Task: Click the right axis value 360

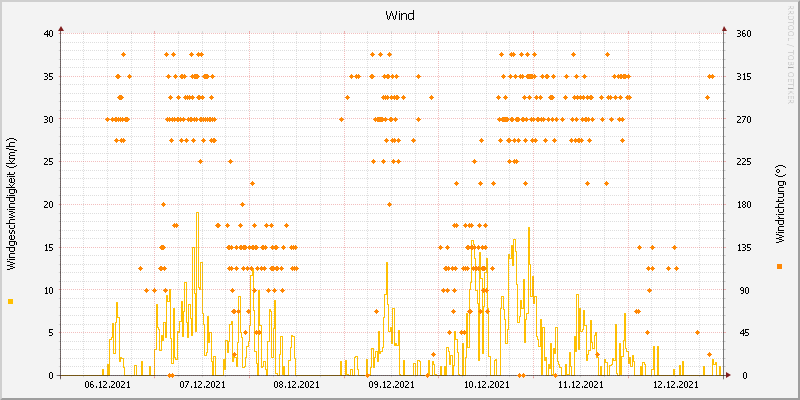Action: (745, 34)
